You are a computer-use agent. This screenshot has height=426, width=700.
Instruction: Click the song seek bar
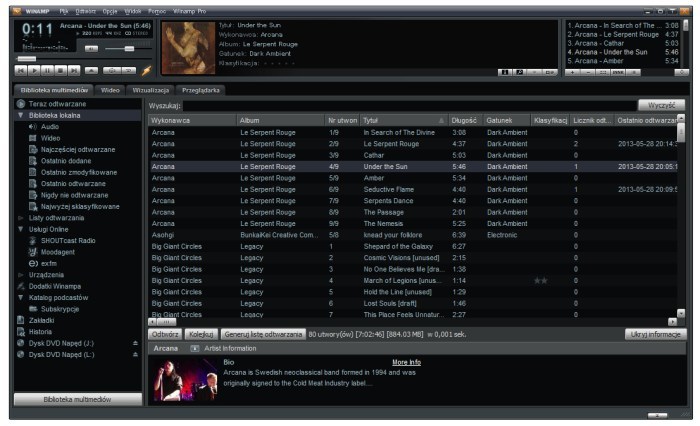(83, 58)
